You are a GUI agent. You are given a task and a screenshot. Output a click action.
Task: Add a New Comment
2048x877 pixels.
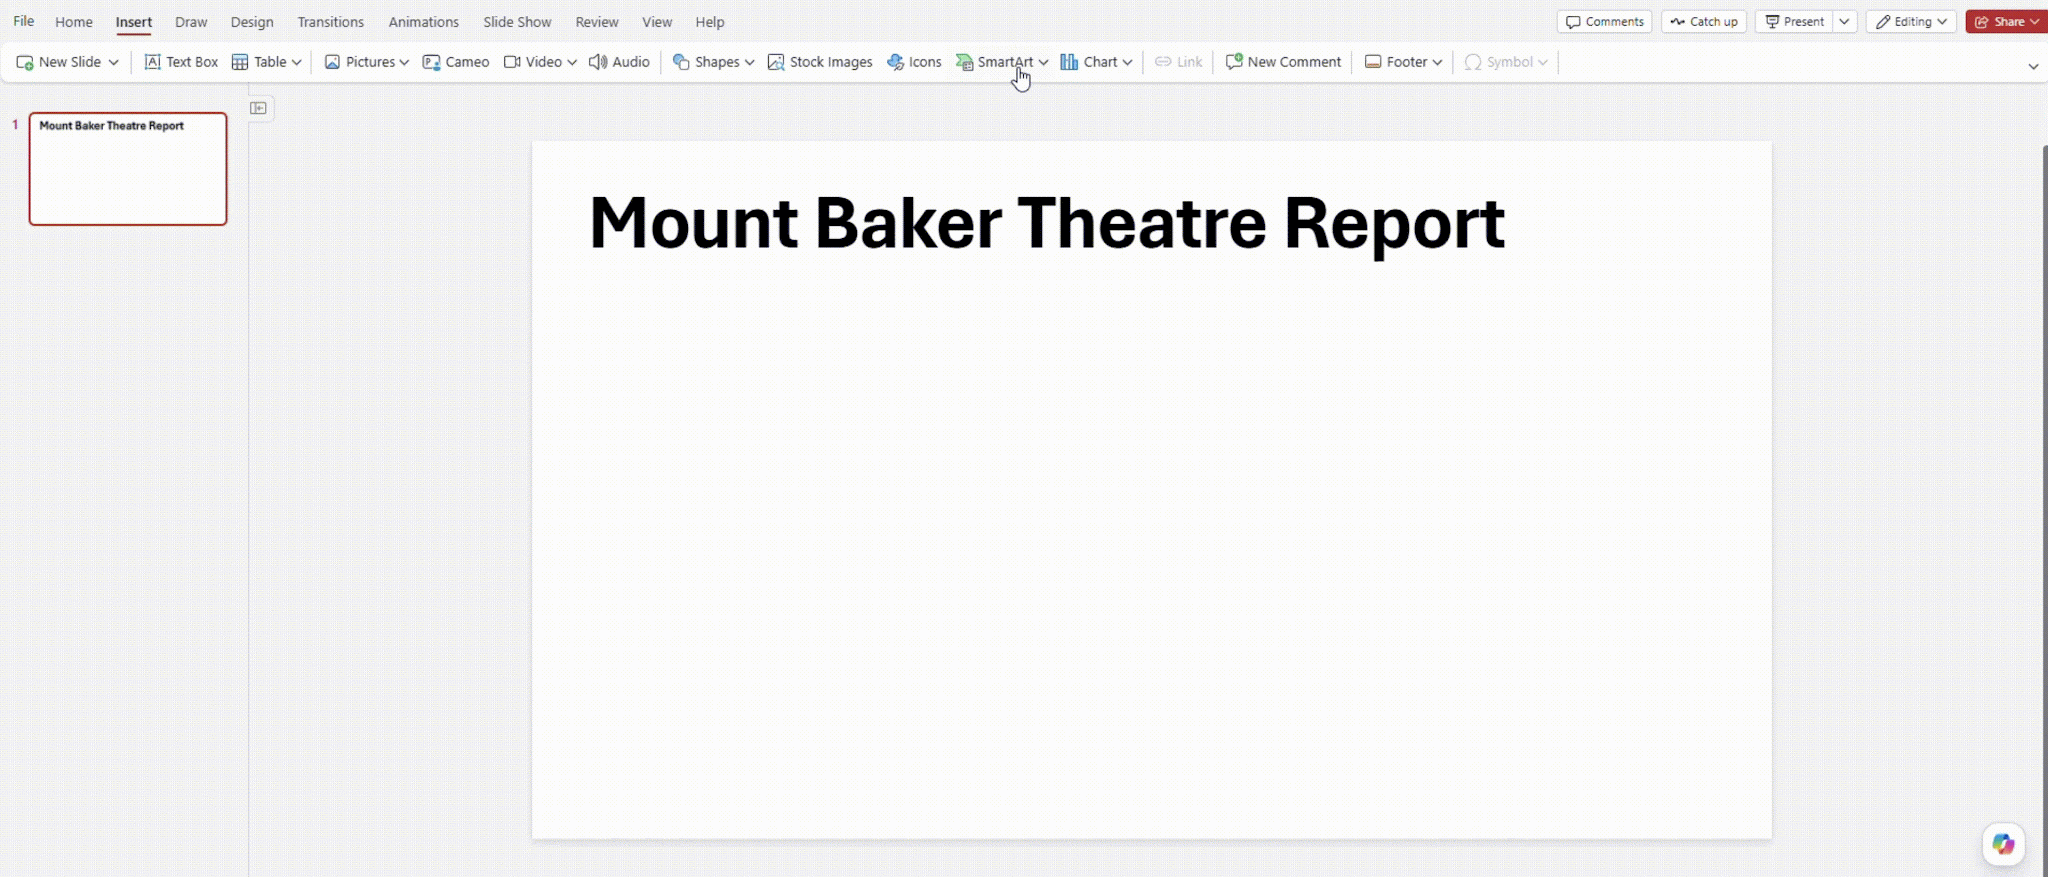tap(1283, 62)
